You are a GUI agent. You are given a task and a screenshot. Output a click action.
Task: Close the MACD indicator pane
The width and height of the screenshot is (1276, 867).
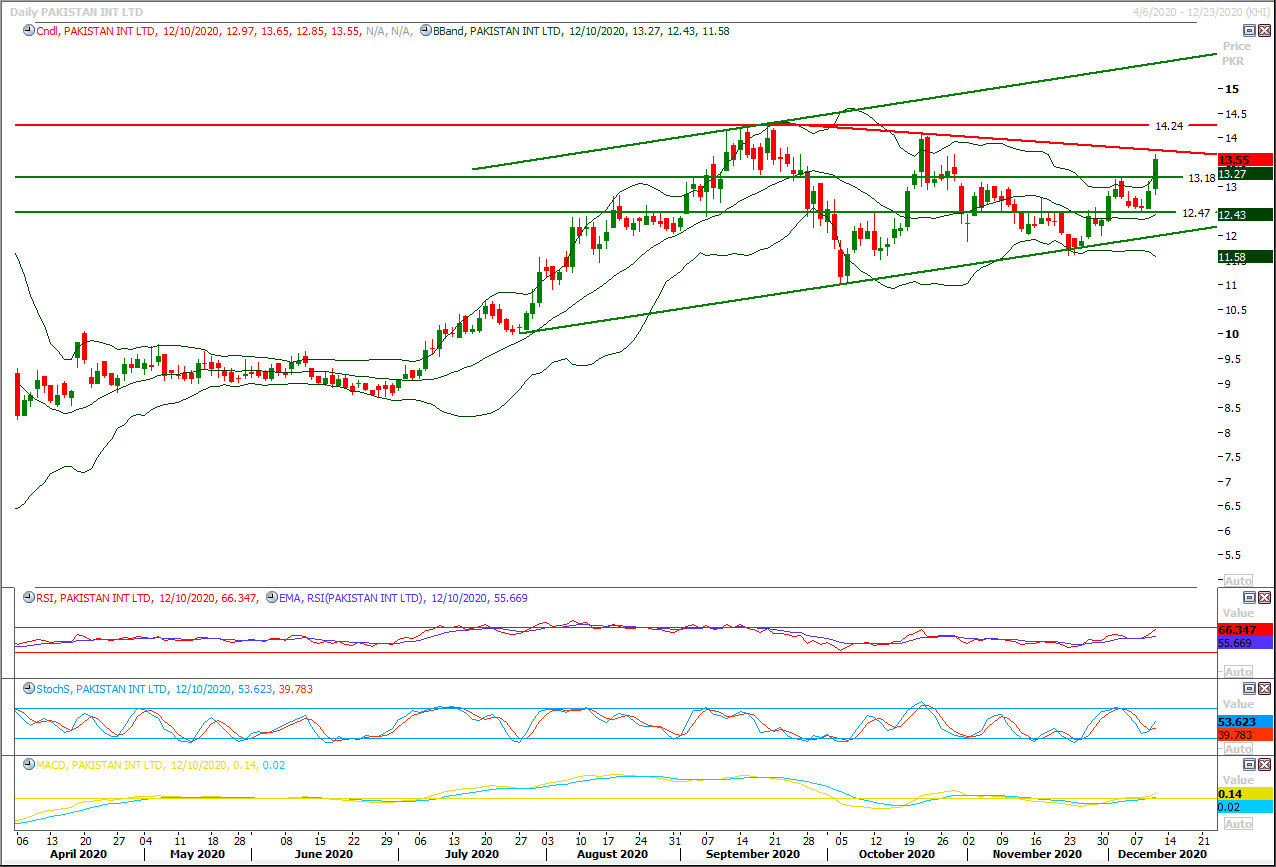(x=1263, y=765)
